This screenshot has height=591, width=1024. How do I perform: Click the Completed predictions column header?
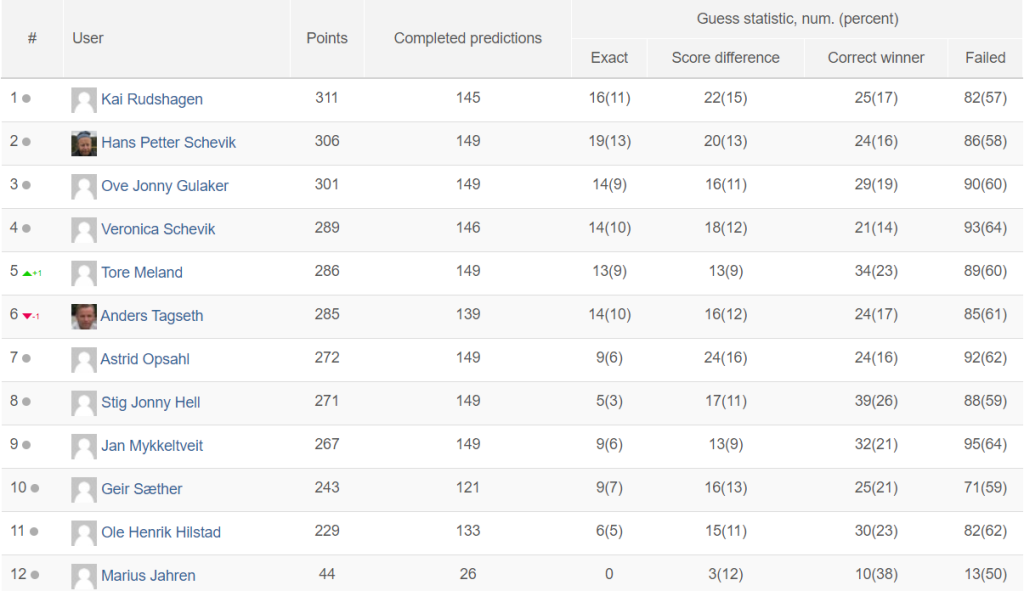coord(468,38)
